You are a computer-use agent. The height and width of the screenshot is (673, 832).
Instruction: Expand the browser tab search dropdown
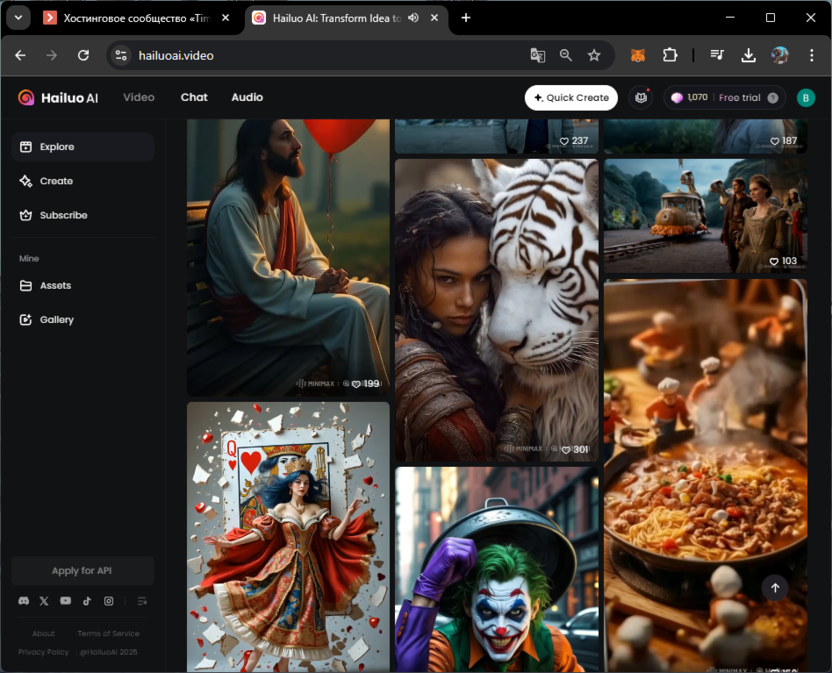point(18,18)
